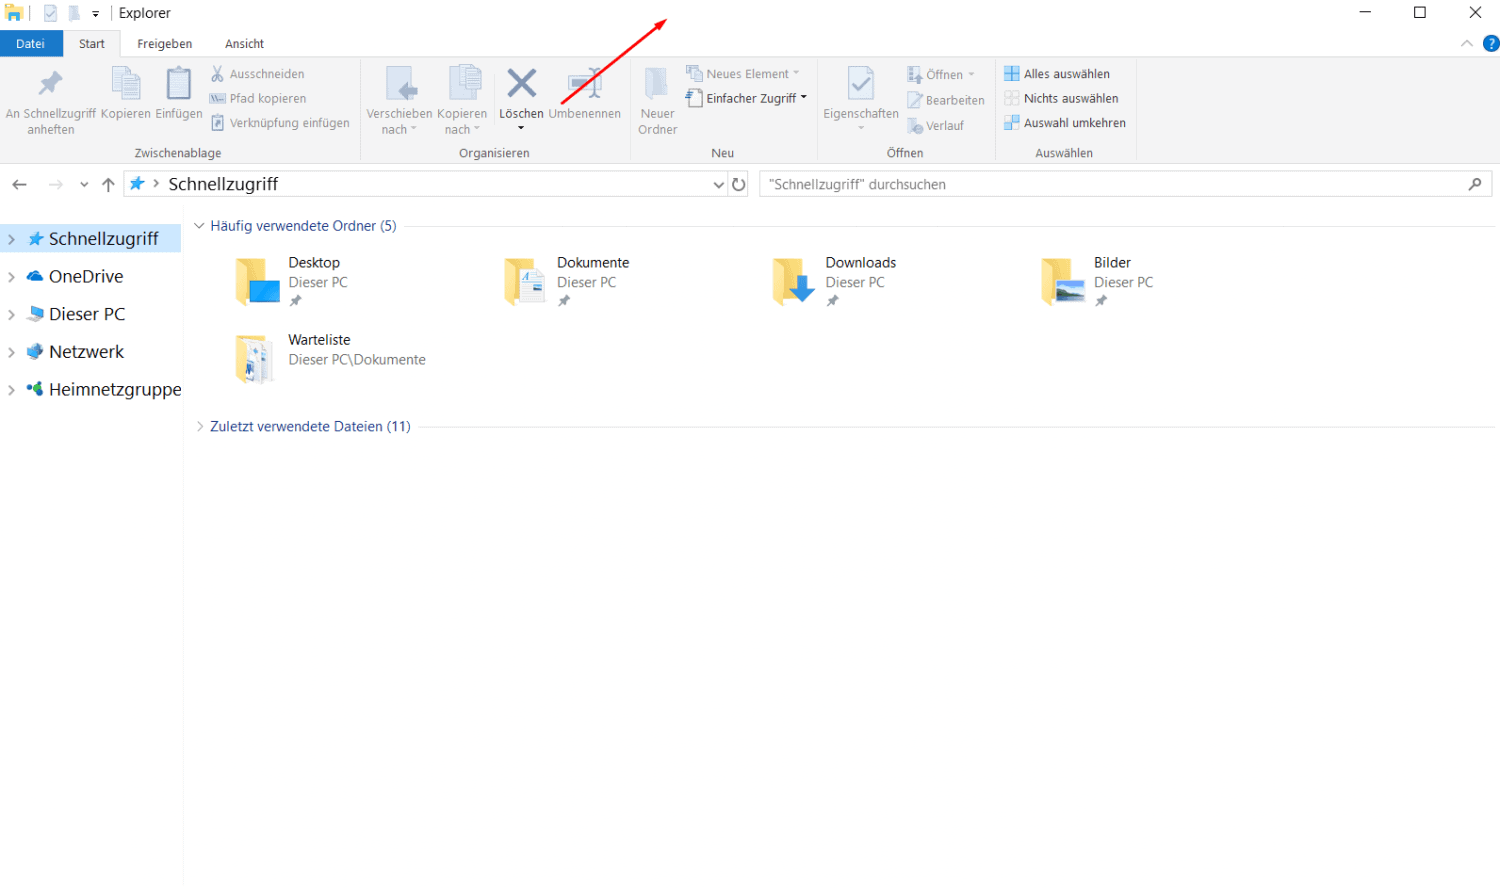Click Nichts auswählen
Viewport: 1500px width, 889px height.
(x=1061, y=98)
